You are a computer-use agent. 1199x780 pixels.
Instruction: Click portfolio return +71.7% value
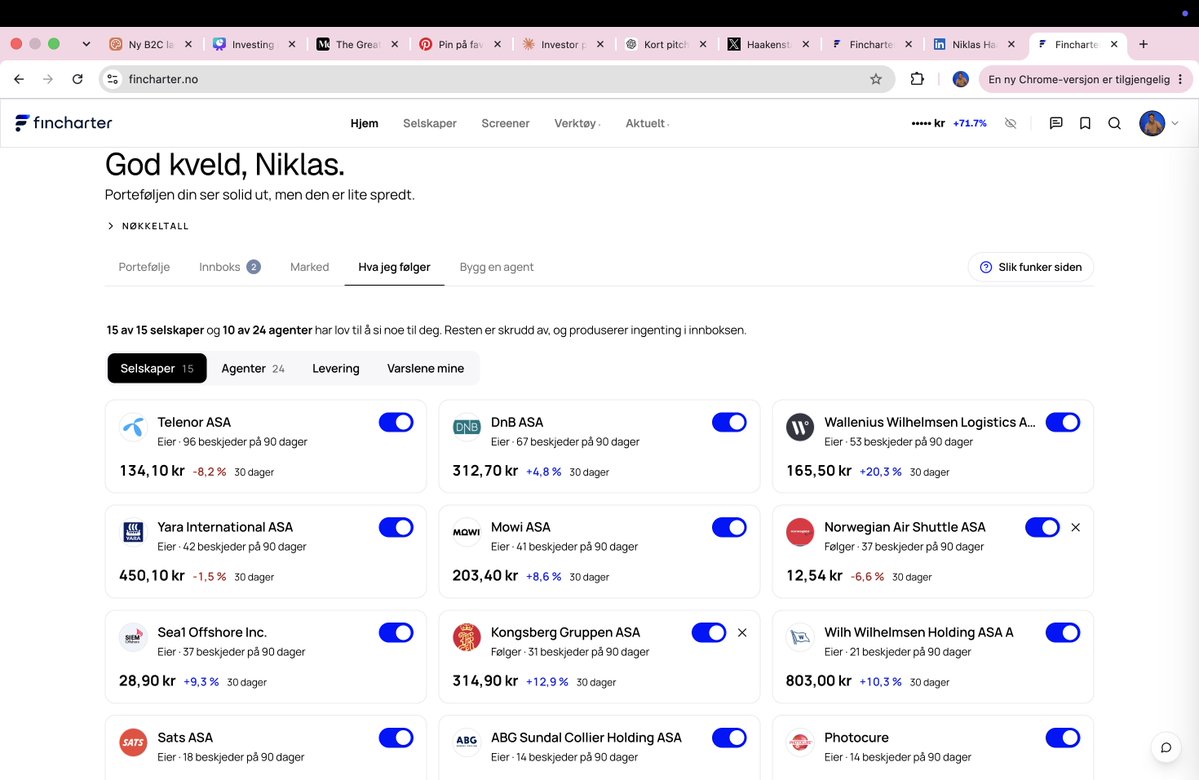point(970,123)
